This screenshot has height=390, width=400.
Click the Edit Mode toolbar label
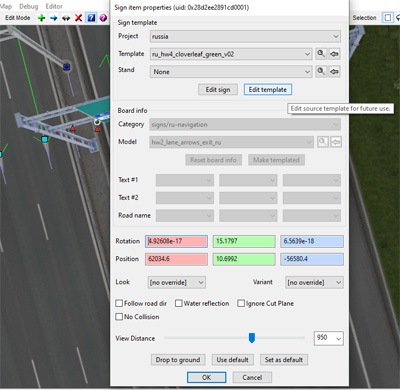coord(17,18)
